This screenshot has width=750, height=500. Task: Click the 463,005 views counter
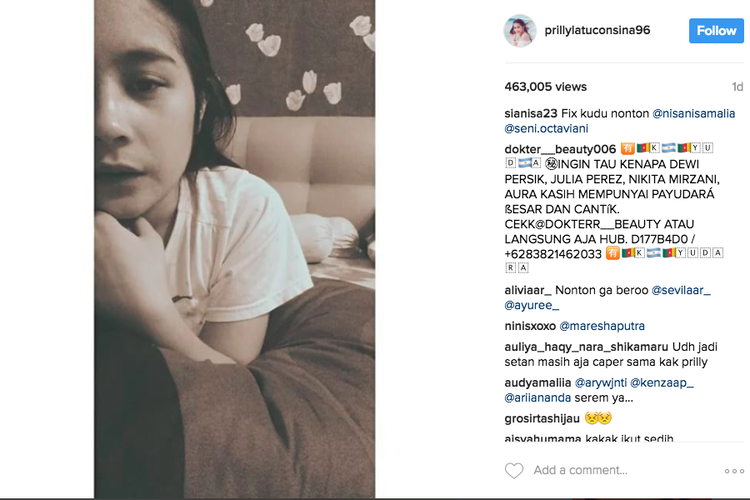545,87
